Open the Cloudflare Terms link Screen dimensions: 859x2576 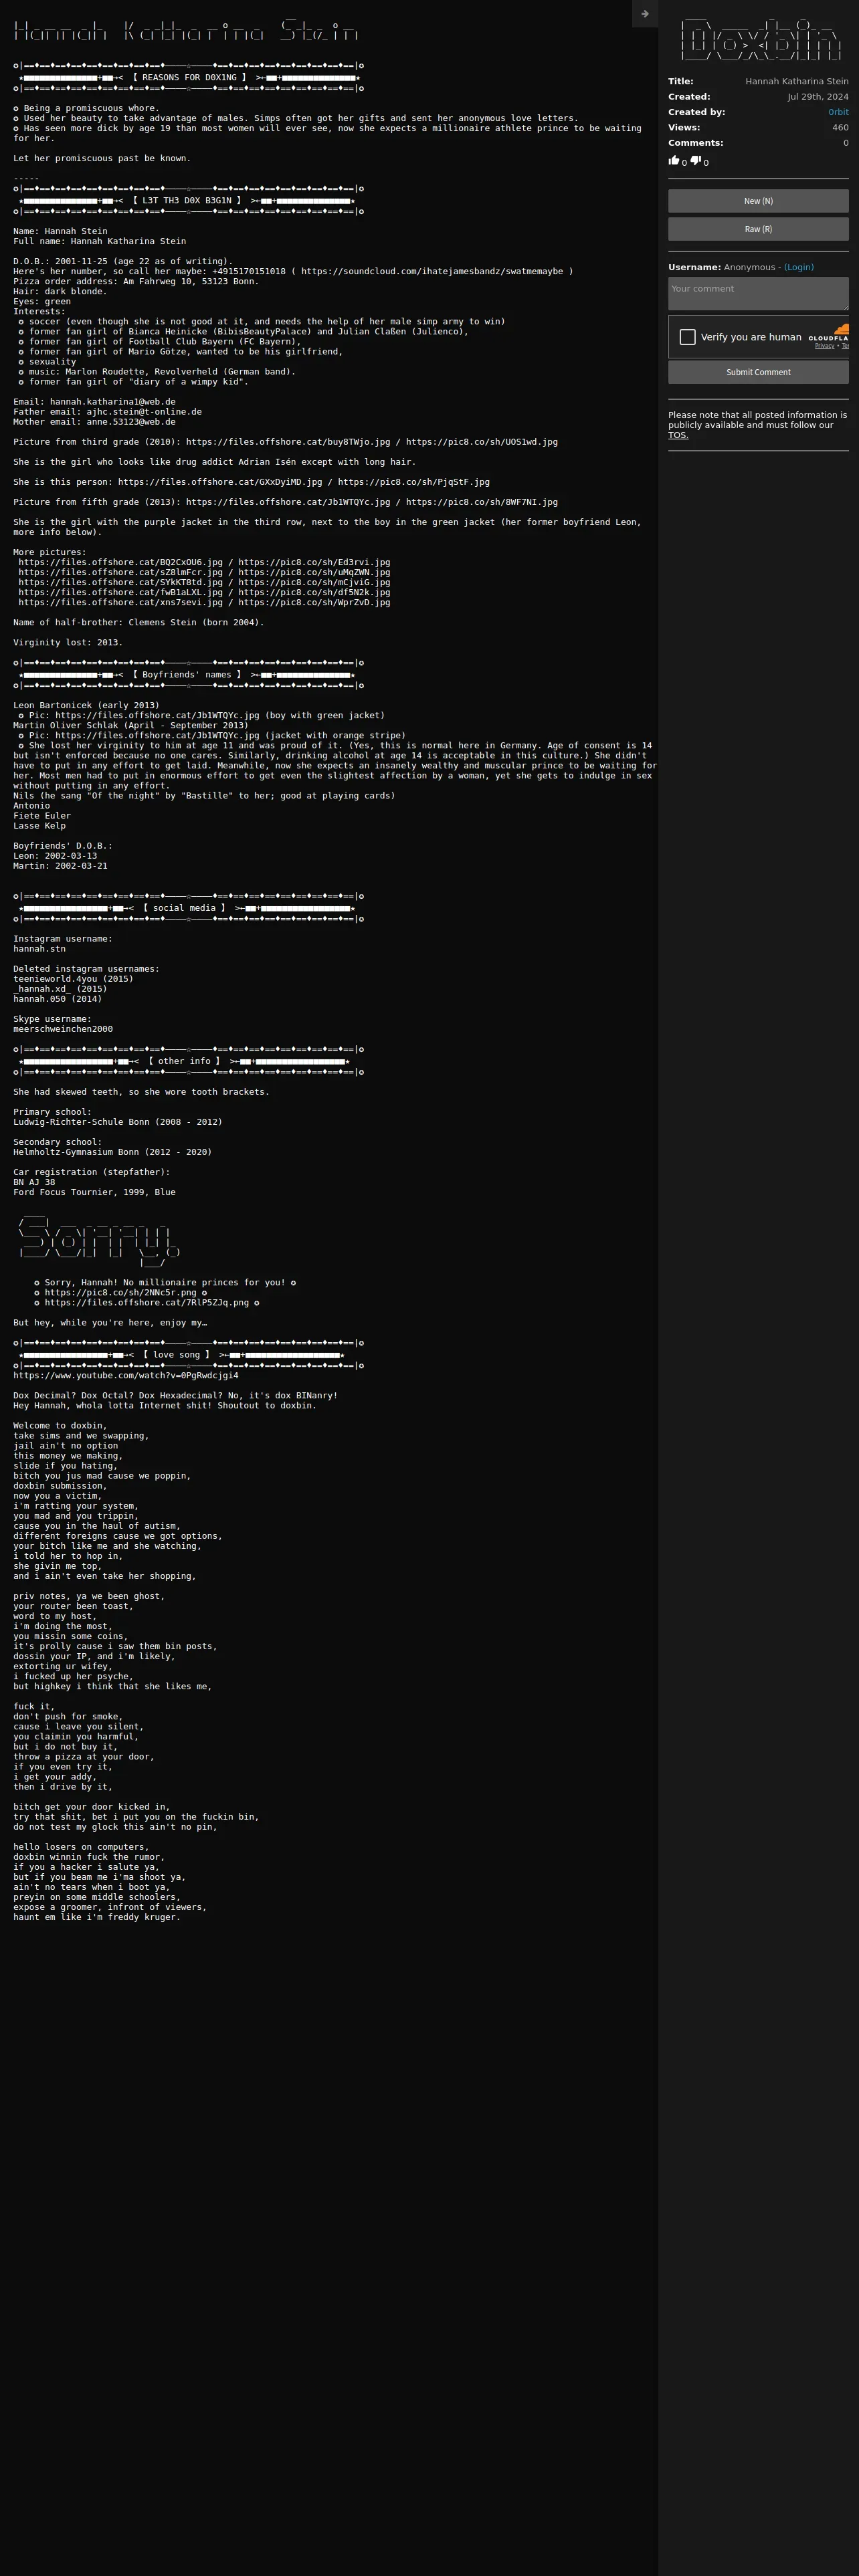coord(845,346)
